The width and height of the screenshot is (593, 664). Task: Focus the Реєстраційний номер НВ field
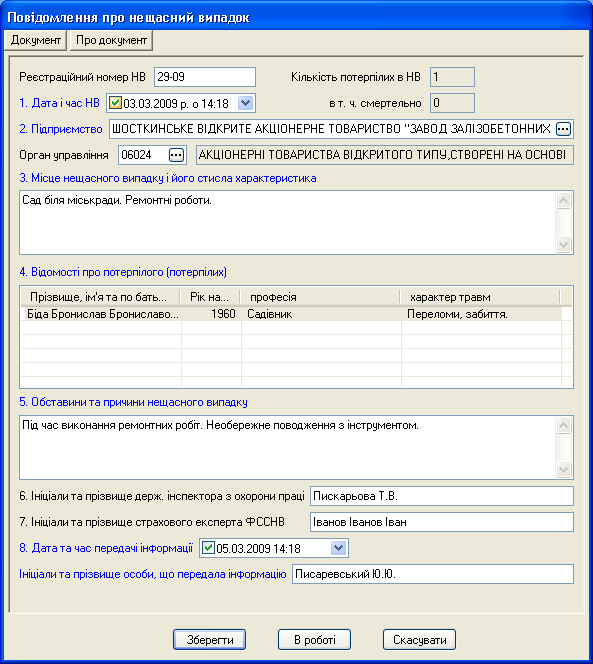pyautogui.click(x=205, y=77)
